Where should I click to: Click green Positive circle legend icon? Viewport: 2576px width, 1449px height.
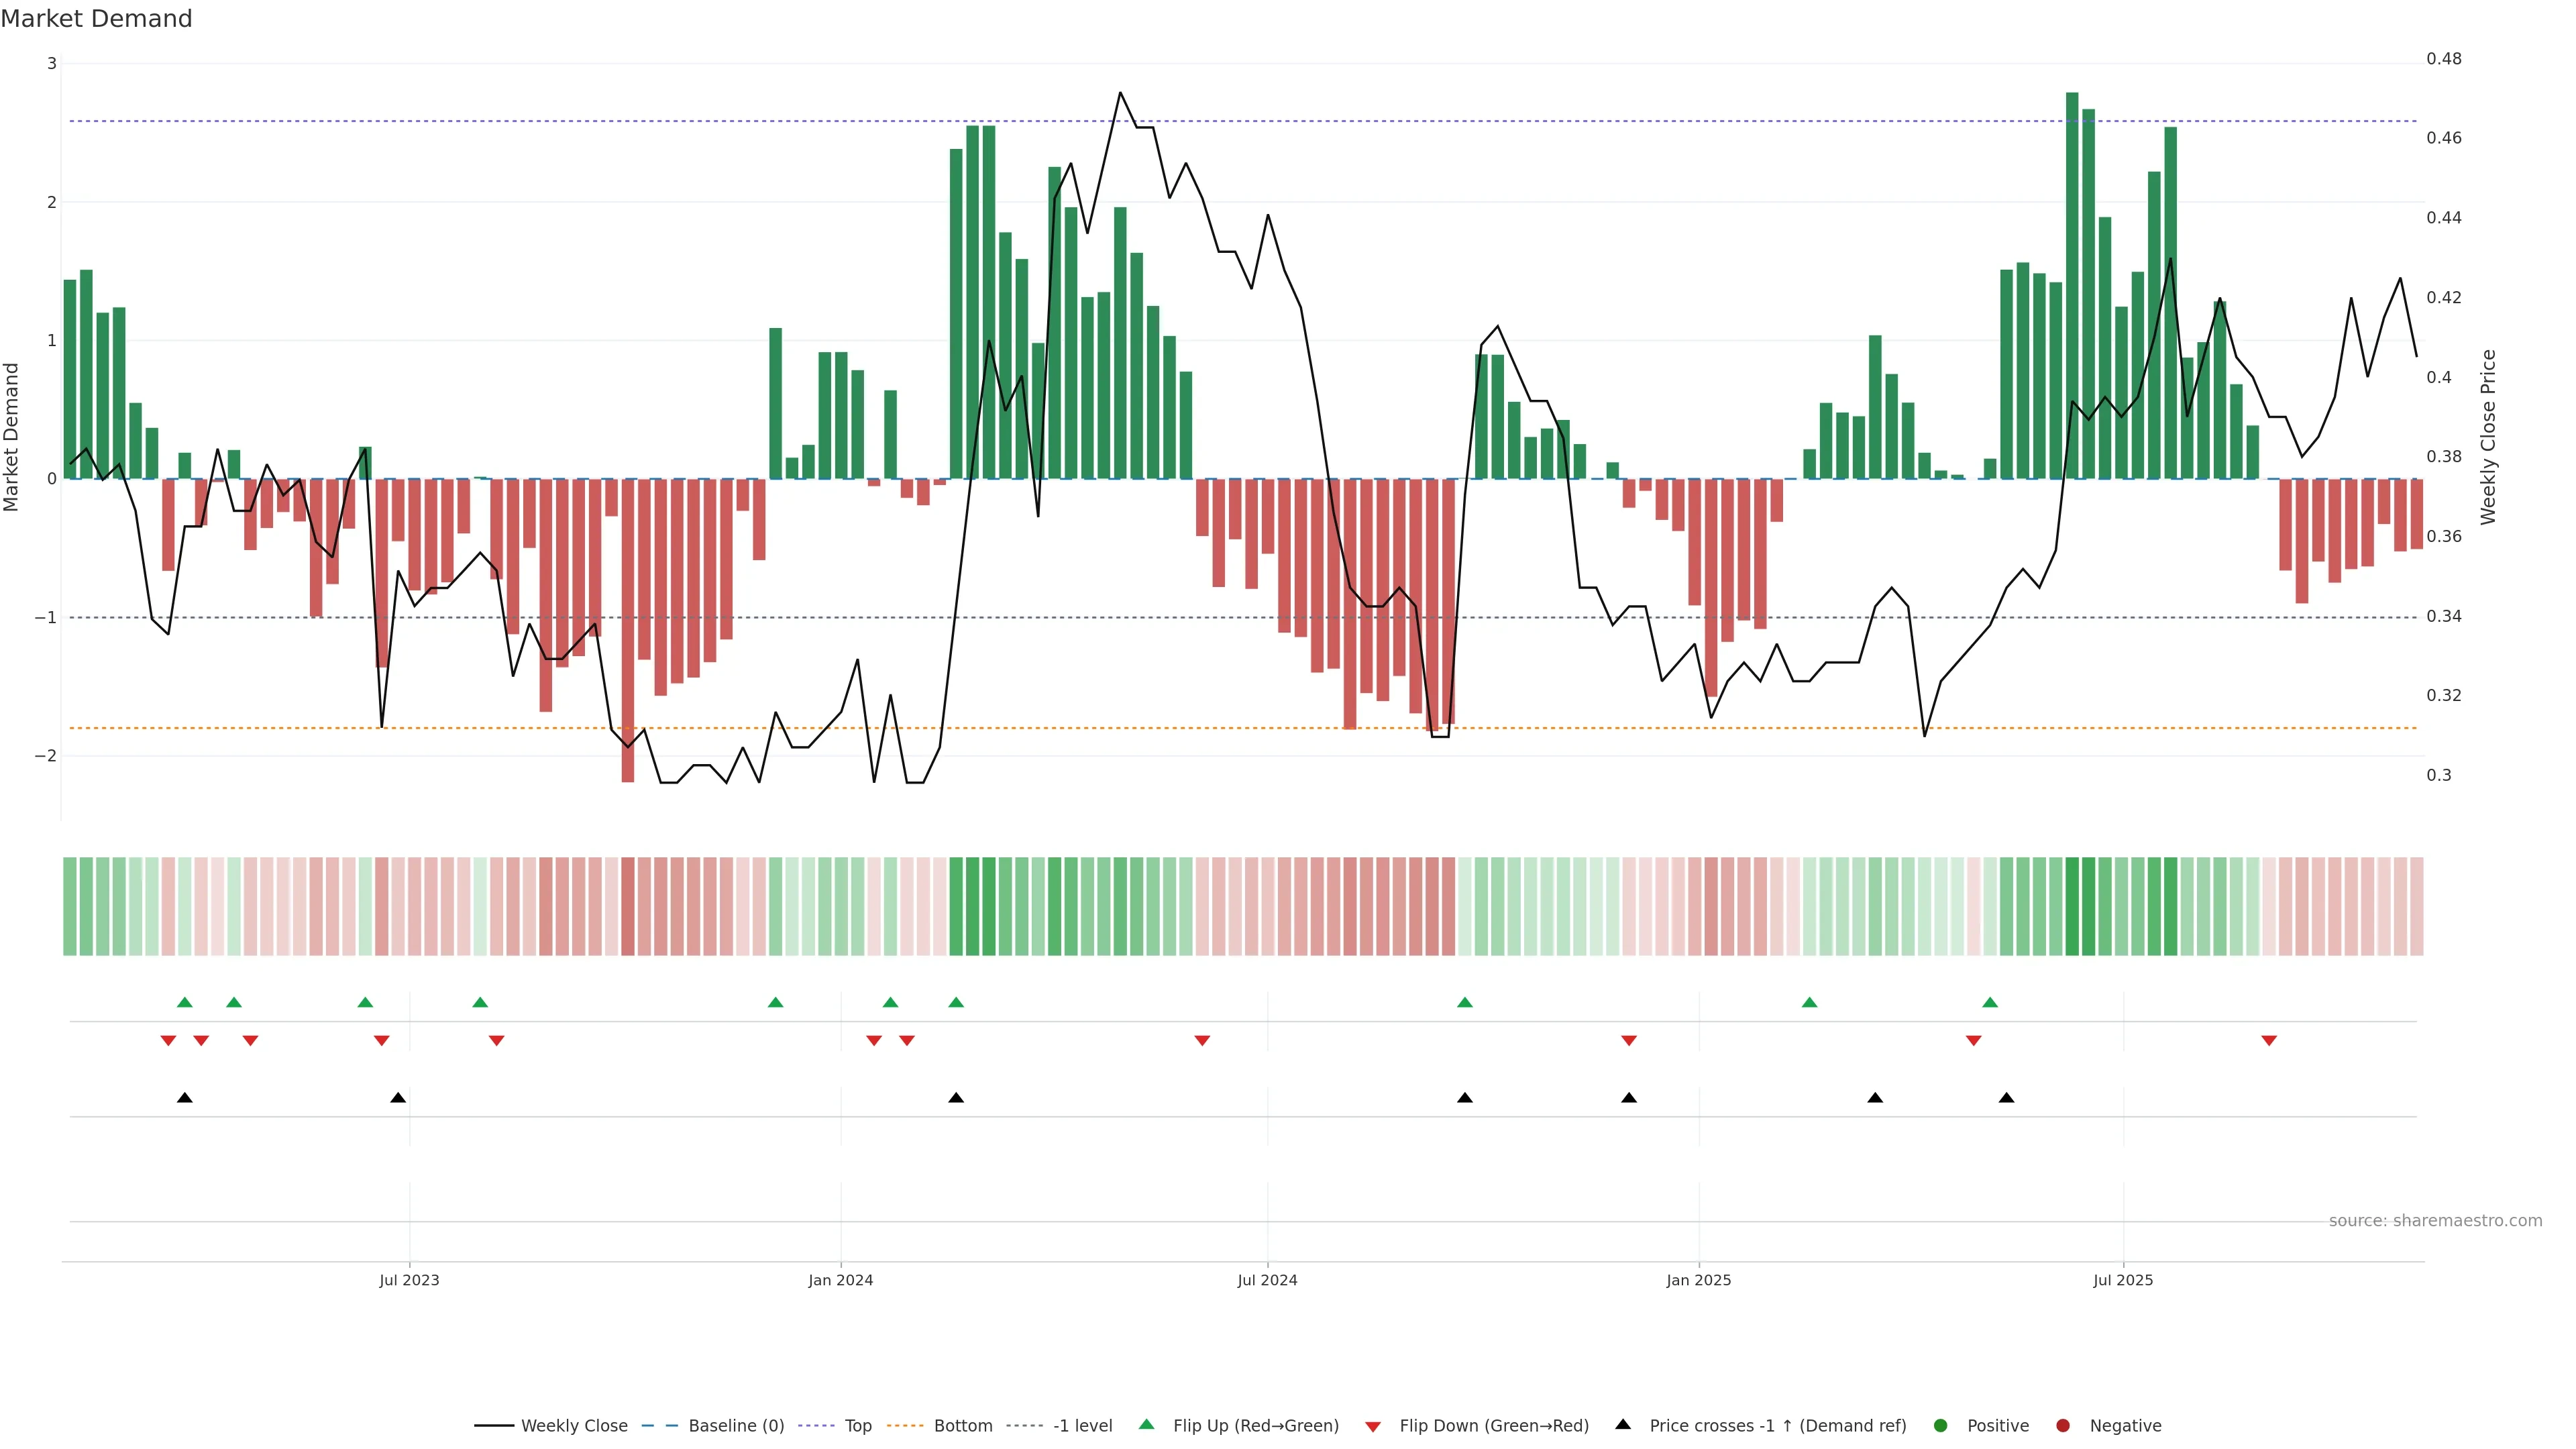point(1941,1426)
